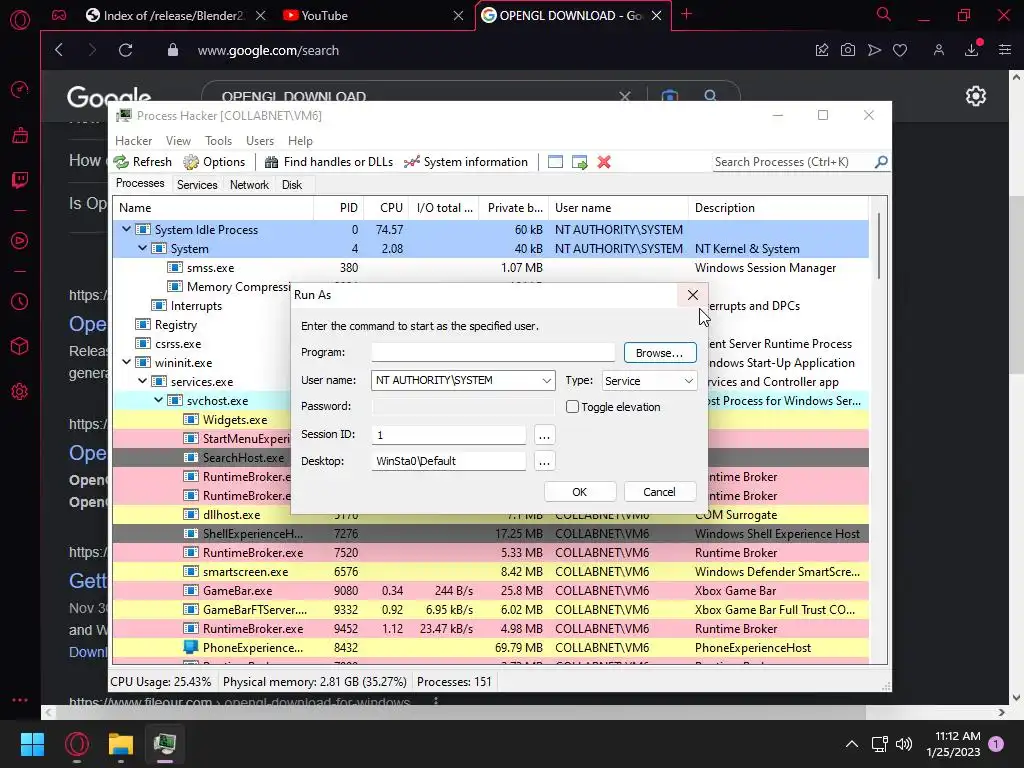Collapse the services.exe tree node
Screen dimensions: 1024x768
pyautogui.click(x=142, y=381)
